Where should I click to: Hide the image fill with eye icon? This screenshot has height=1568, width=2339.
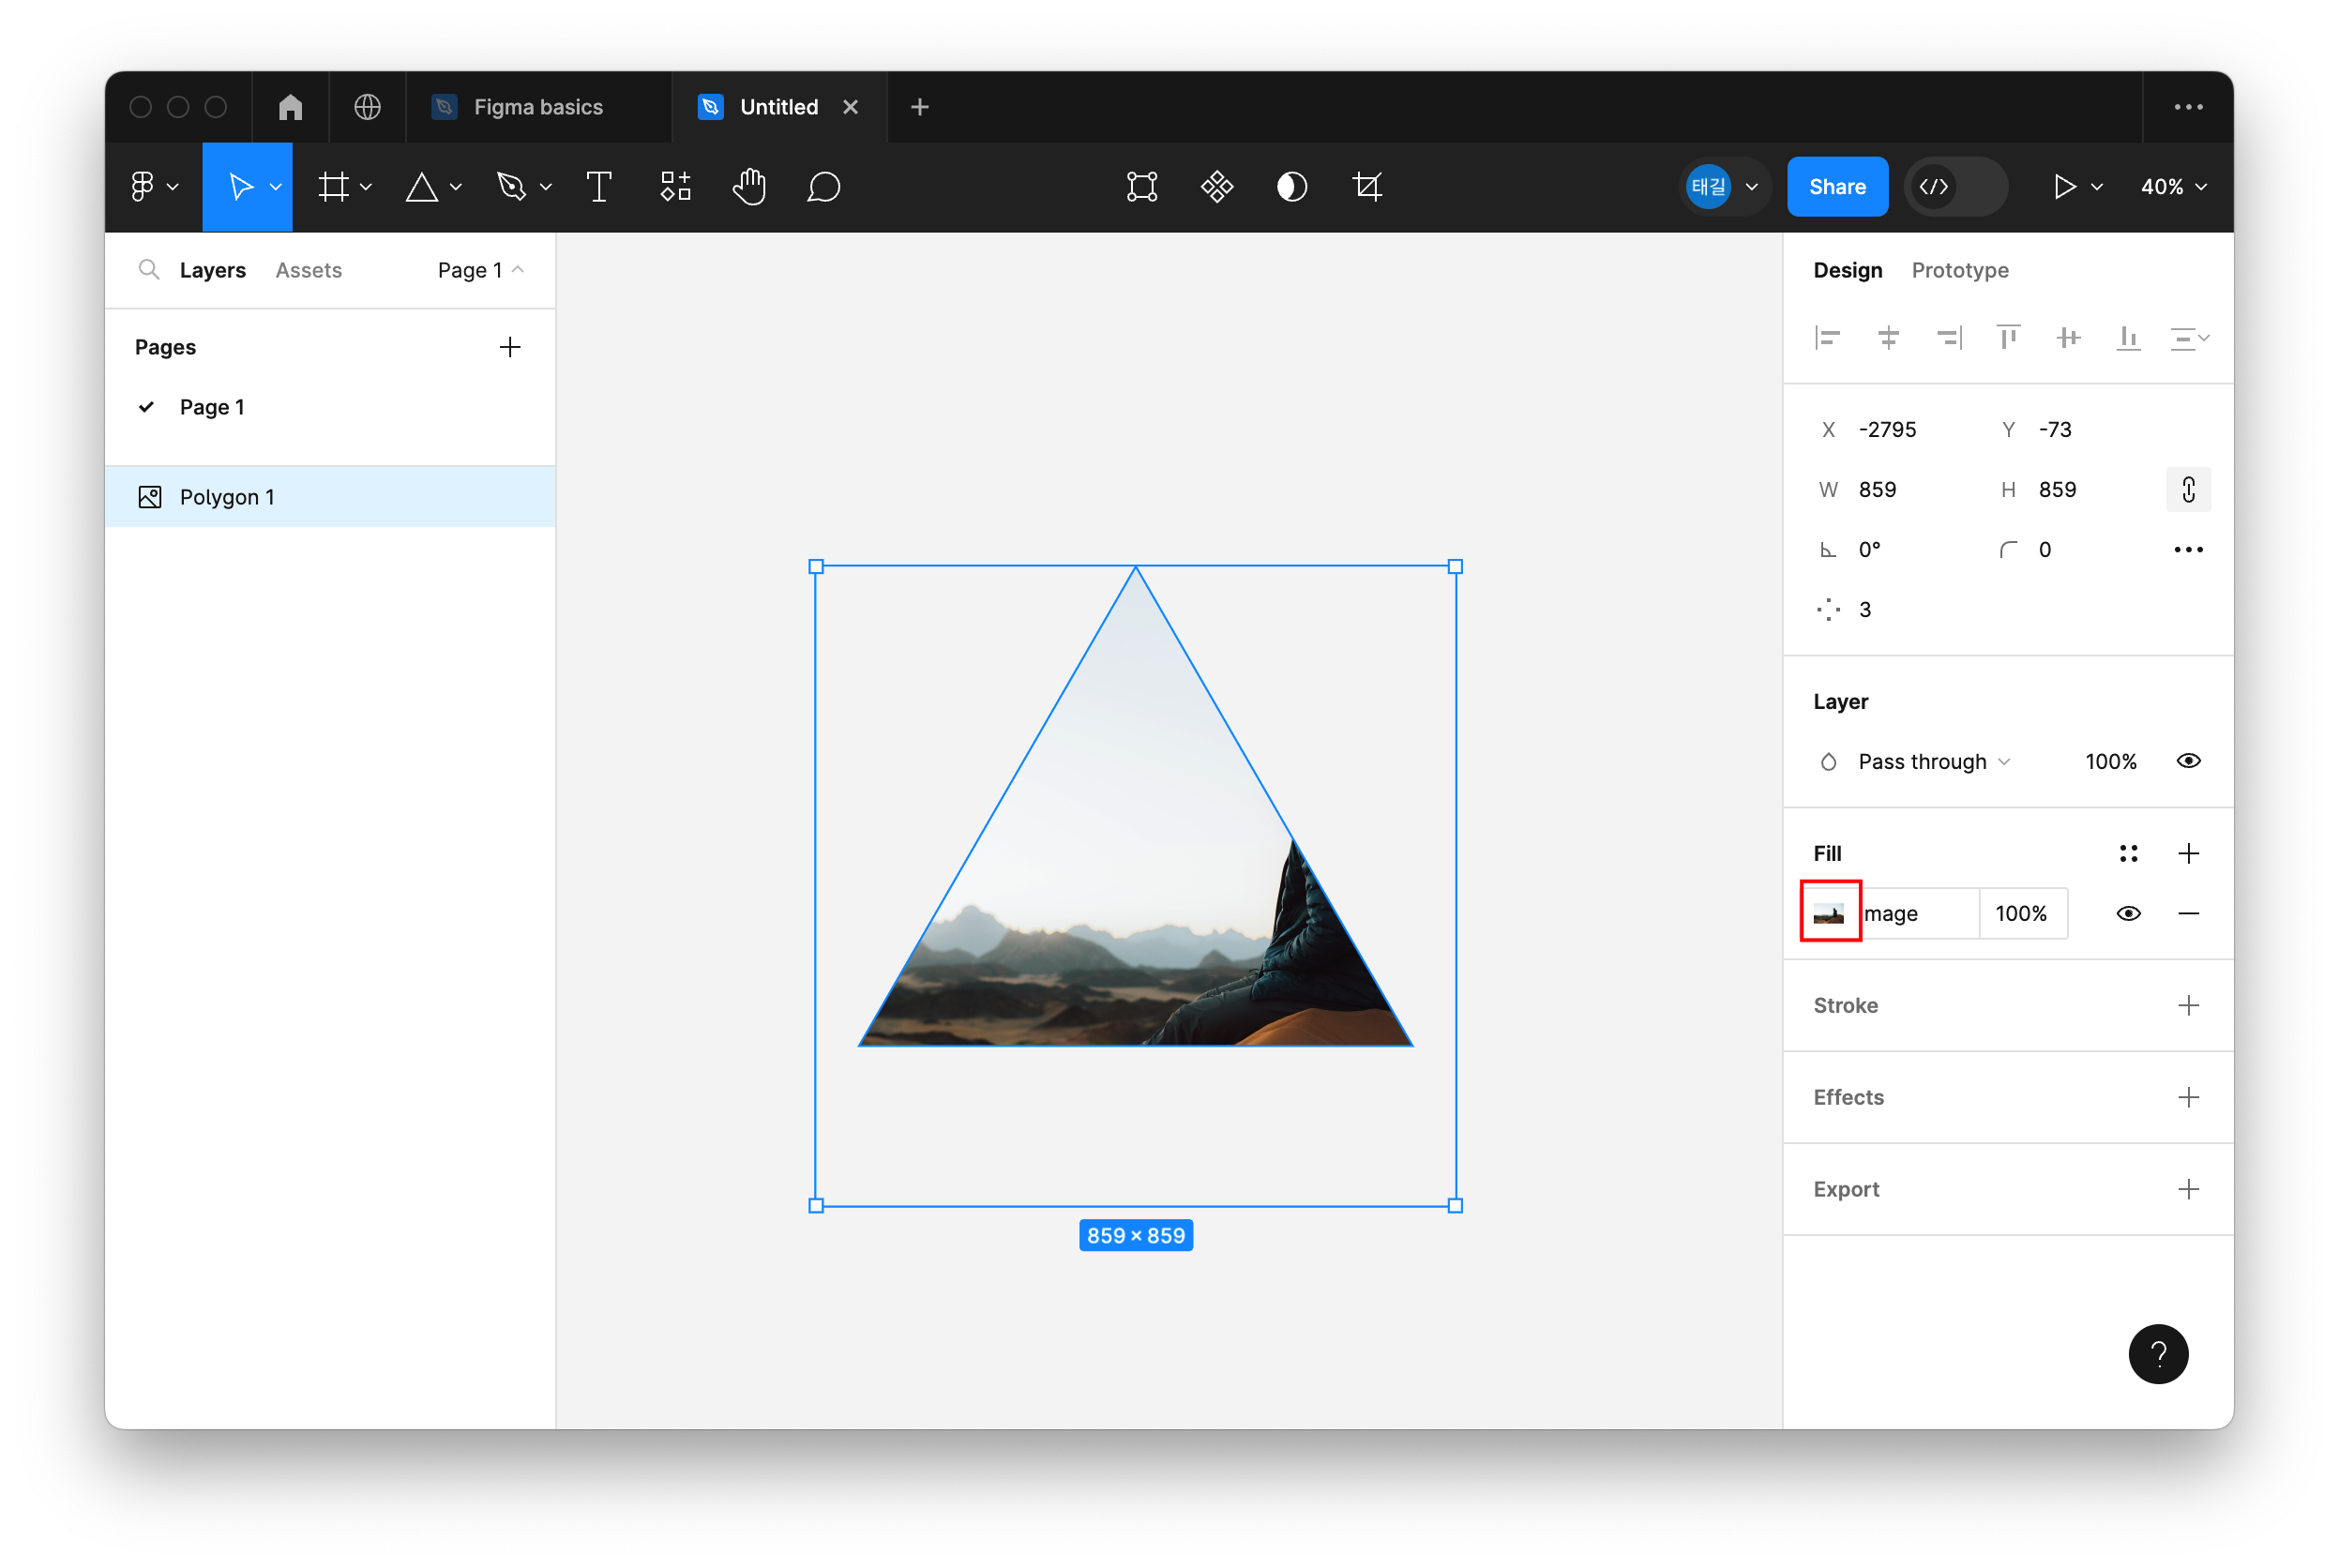tap(2128, 913)
